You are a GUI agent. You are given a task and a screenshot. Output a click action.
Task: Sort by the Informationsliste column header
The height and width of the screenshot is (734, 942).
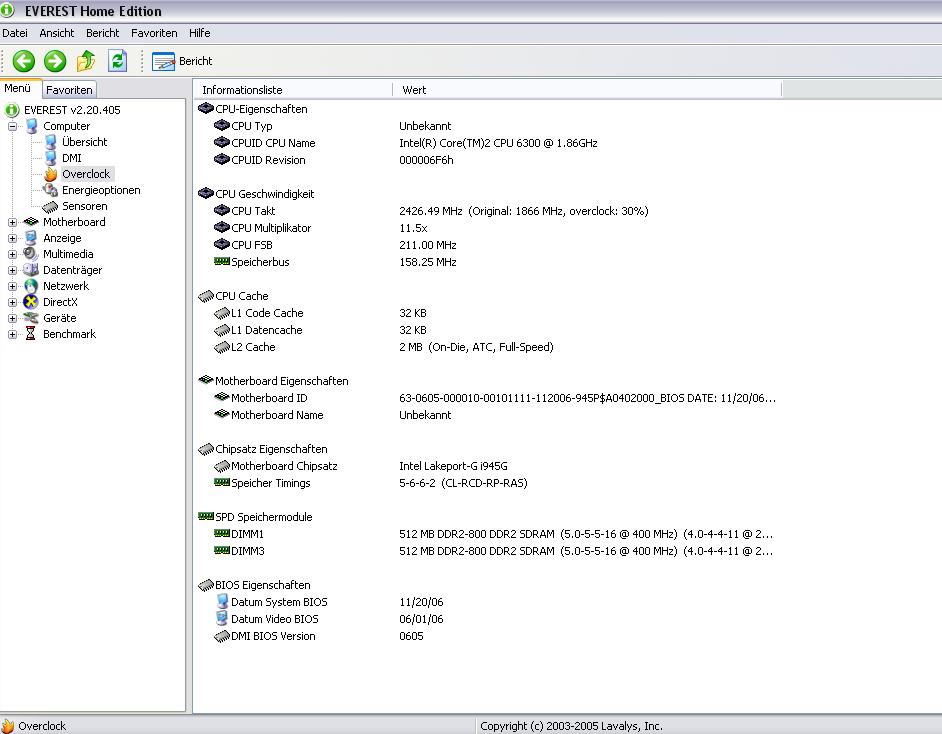point(293,90)
